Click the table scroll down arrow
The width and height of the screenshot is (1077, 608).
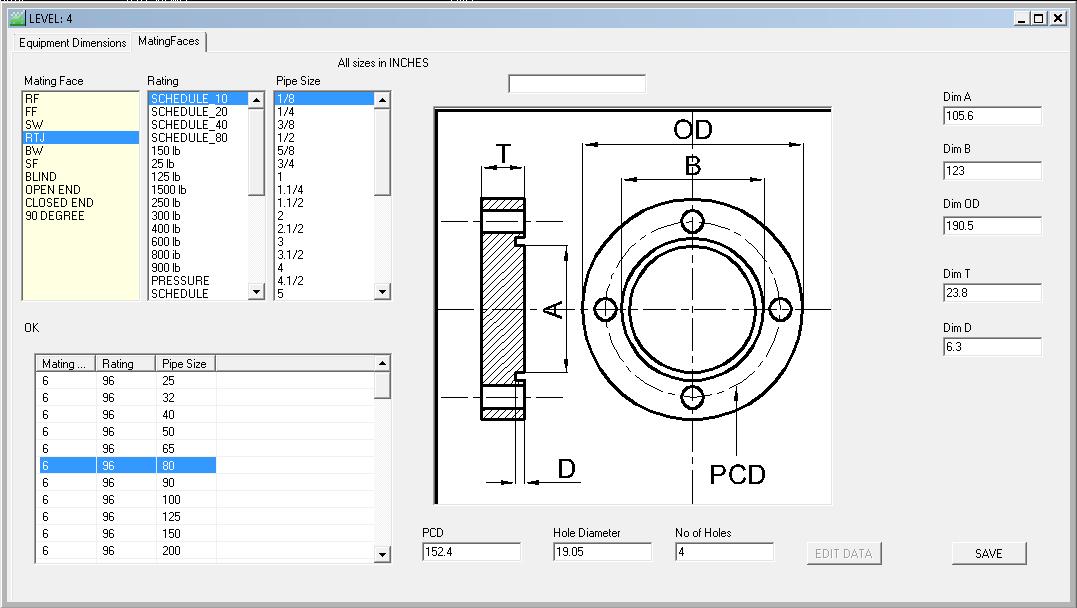383,554
